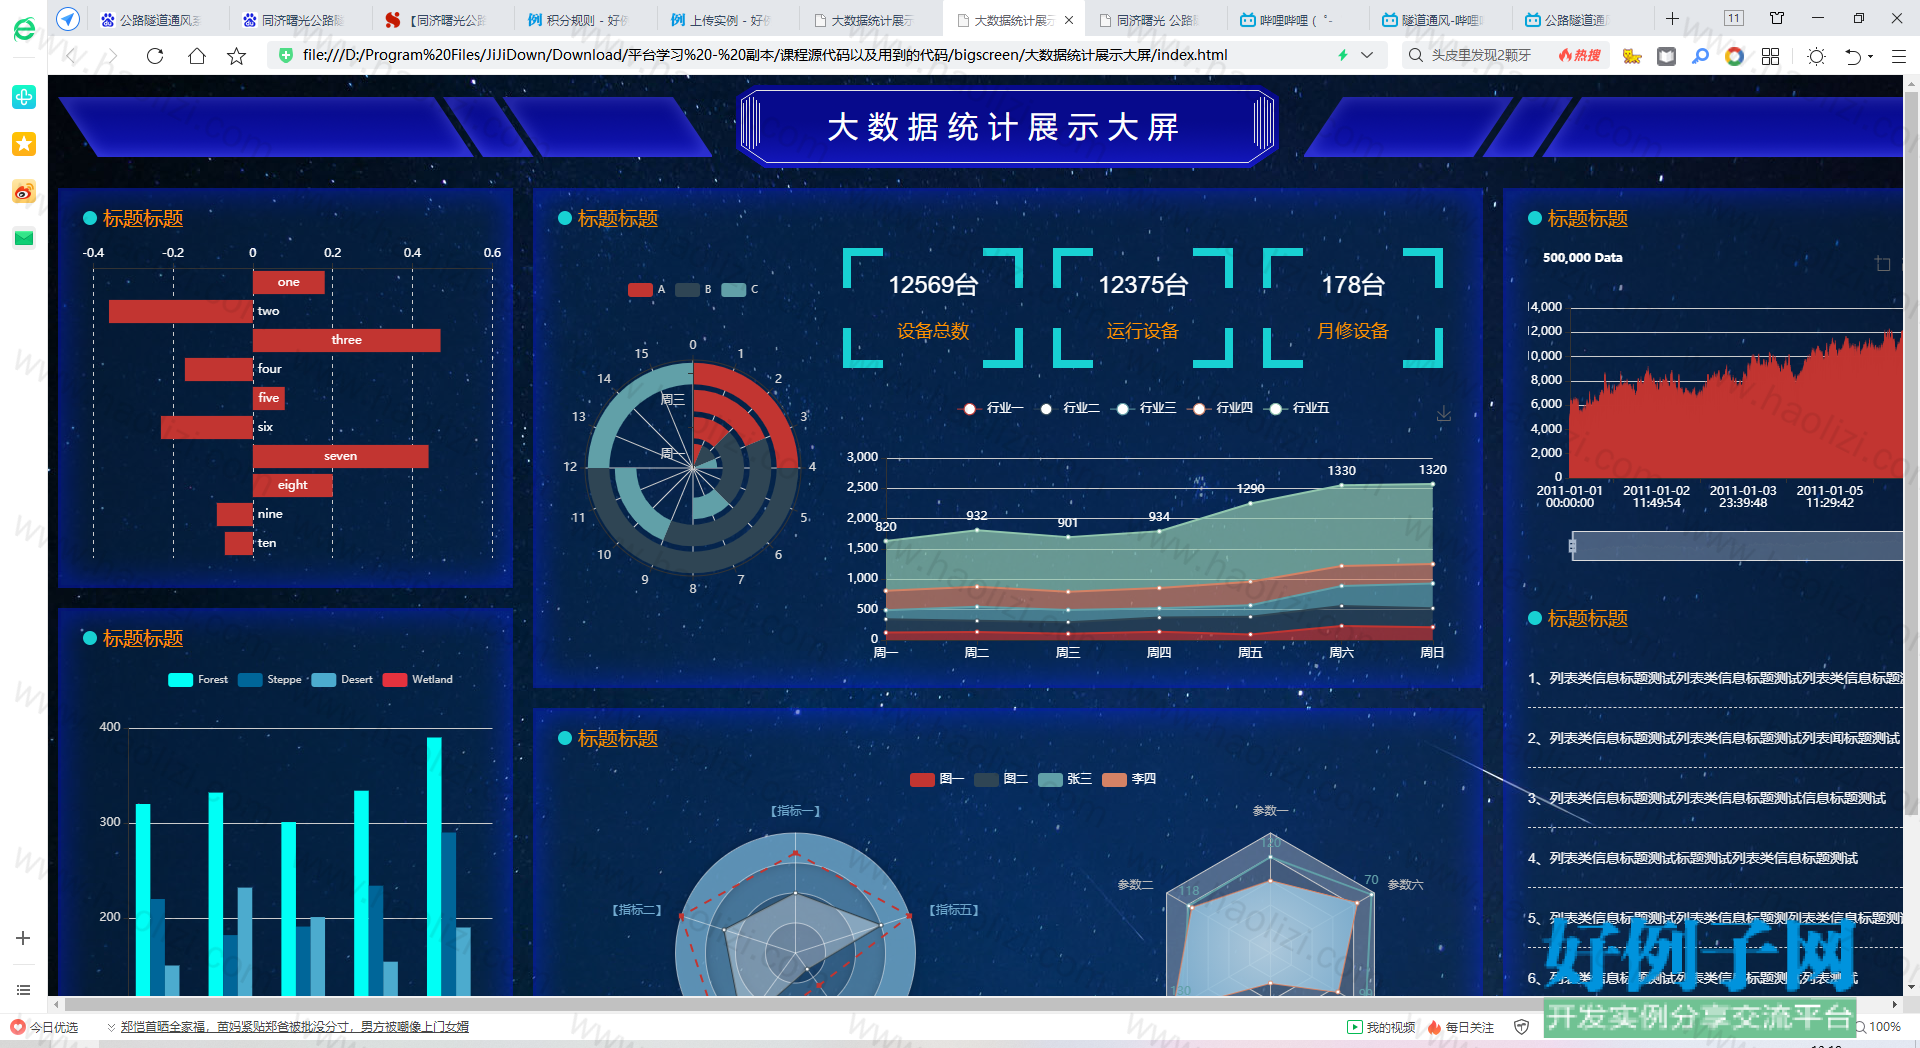Open the extensions grid icon
The width and height of the screenshot is (1920, 1048).
tap(1770, 56)
